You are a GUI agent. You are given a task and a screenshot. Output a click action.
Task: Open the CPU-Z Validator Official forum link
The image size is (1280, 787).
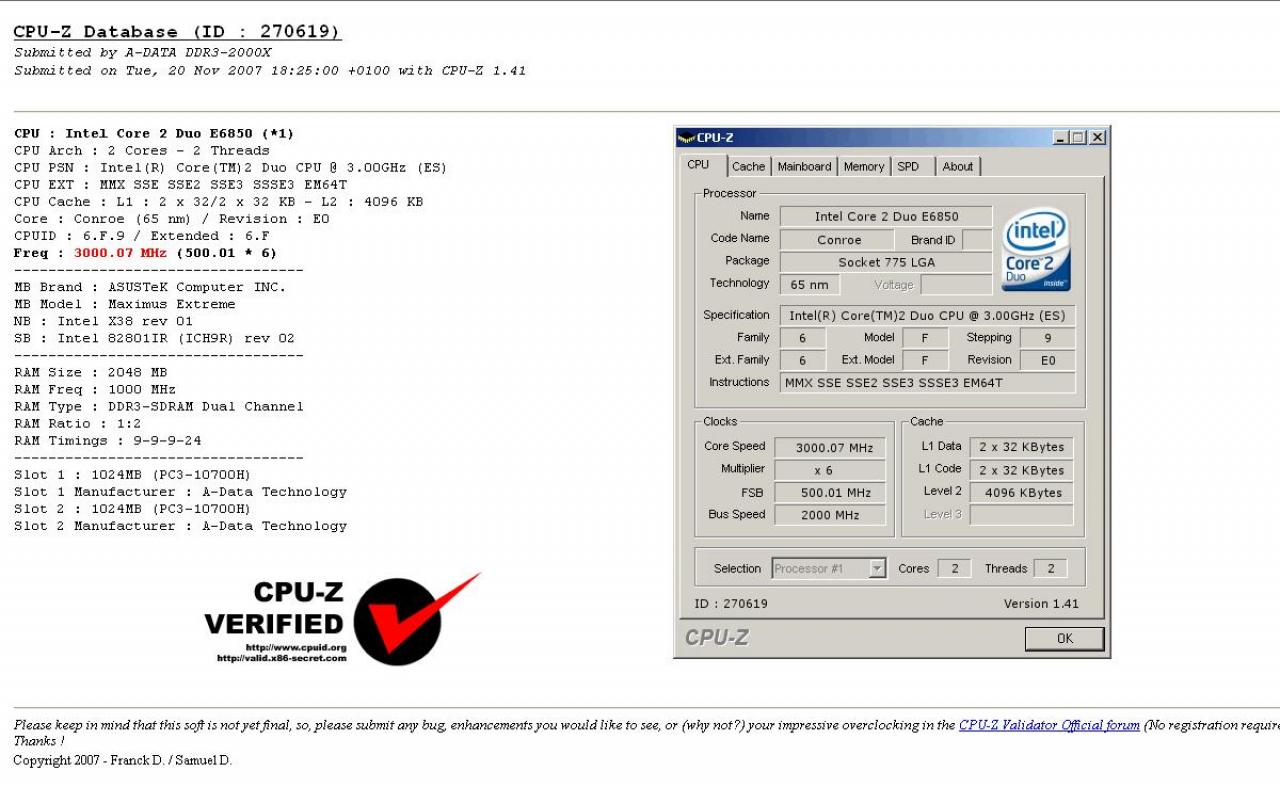[x=1049, y=725]
